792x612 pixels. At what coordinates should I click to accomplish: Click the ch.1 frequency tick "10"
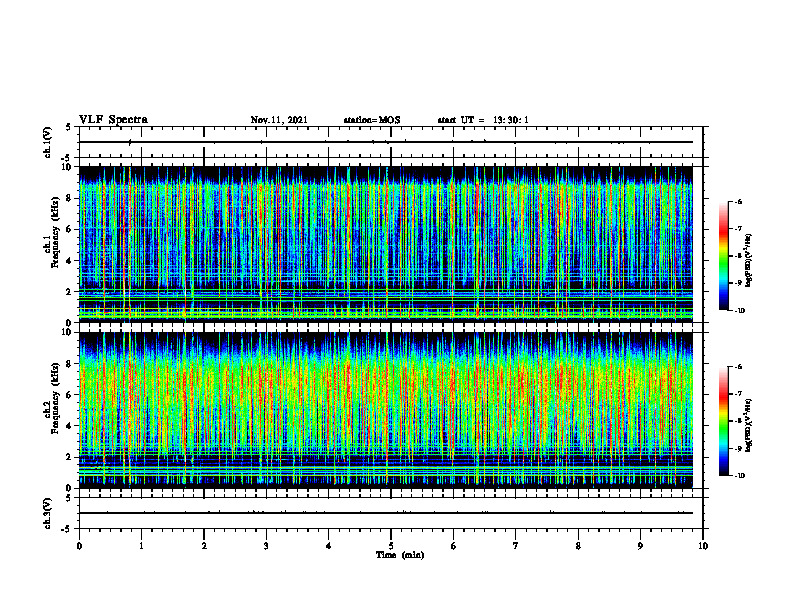[67, 167]
